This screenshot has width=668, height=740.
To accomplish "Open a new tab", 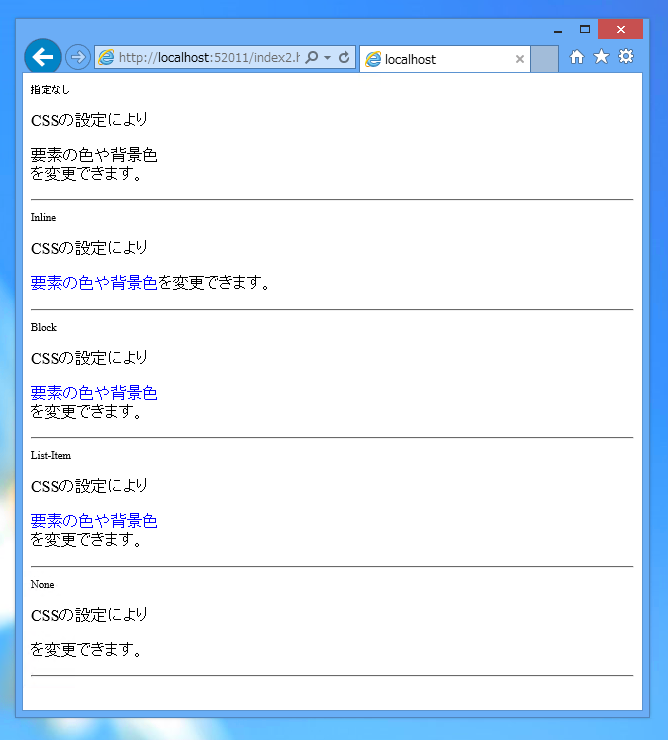I will pos(544,59).
